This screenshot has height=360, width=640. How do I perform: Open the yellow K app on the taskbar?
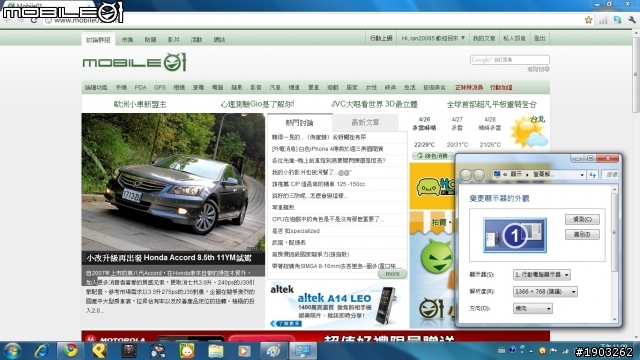tap(99, 351)
